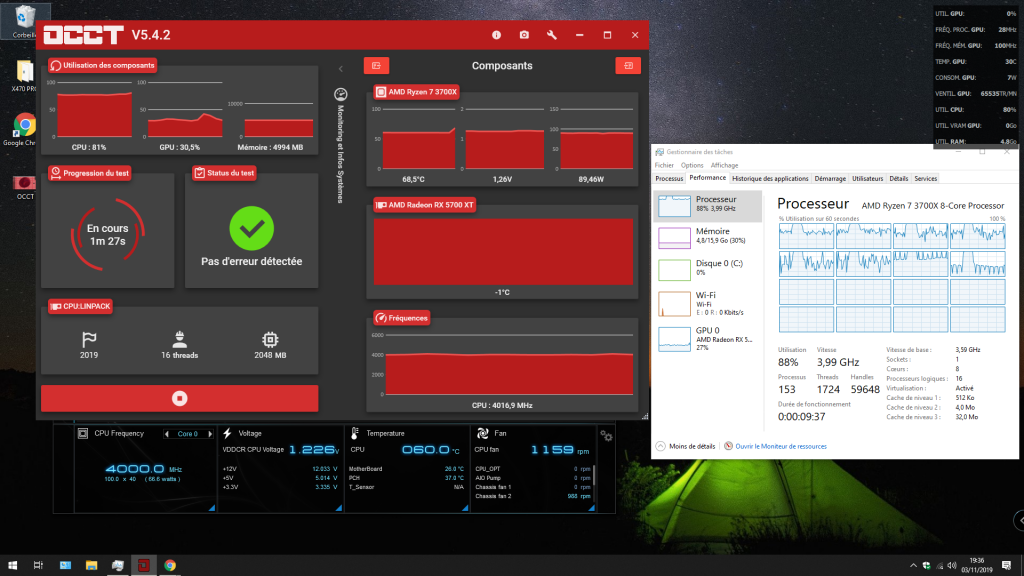The image size is (1024, 576).
Task: Click the CPU Frequency panel icon
Action: [x=83, y=433]
